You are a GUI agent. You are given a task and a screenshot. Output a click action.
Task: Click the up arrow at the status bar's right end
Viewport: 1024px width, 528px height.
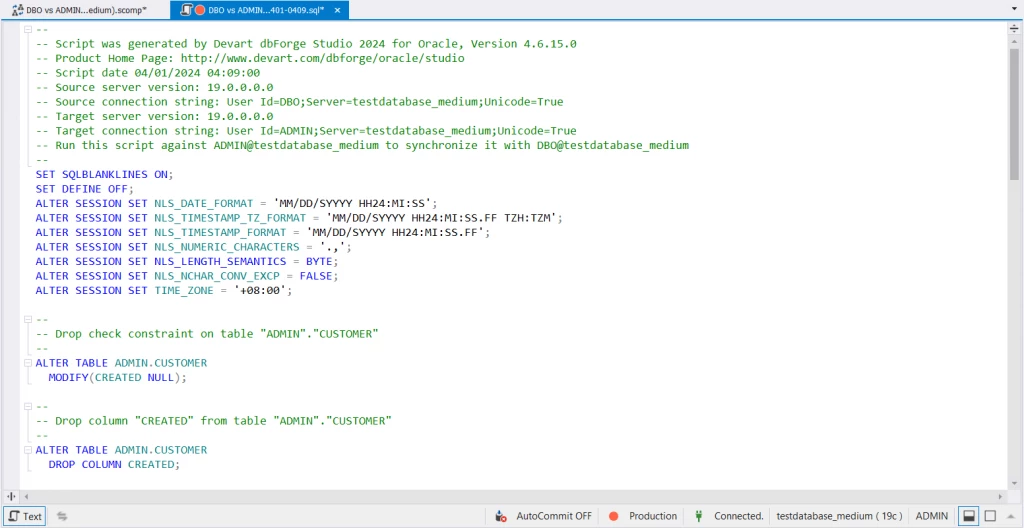1013,516
